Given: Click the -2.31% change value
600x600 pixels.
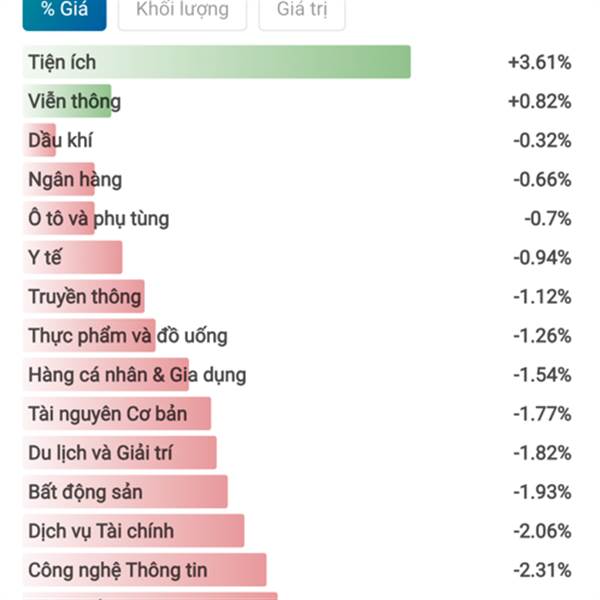Looking at the screenshot, I should click(x=541, y=570).
